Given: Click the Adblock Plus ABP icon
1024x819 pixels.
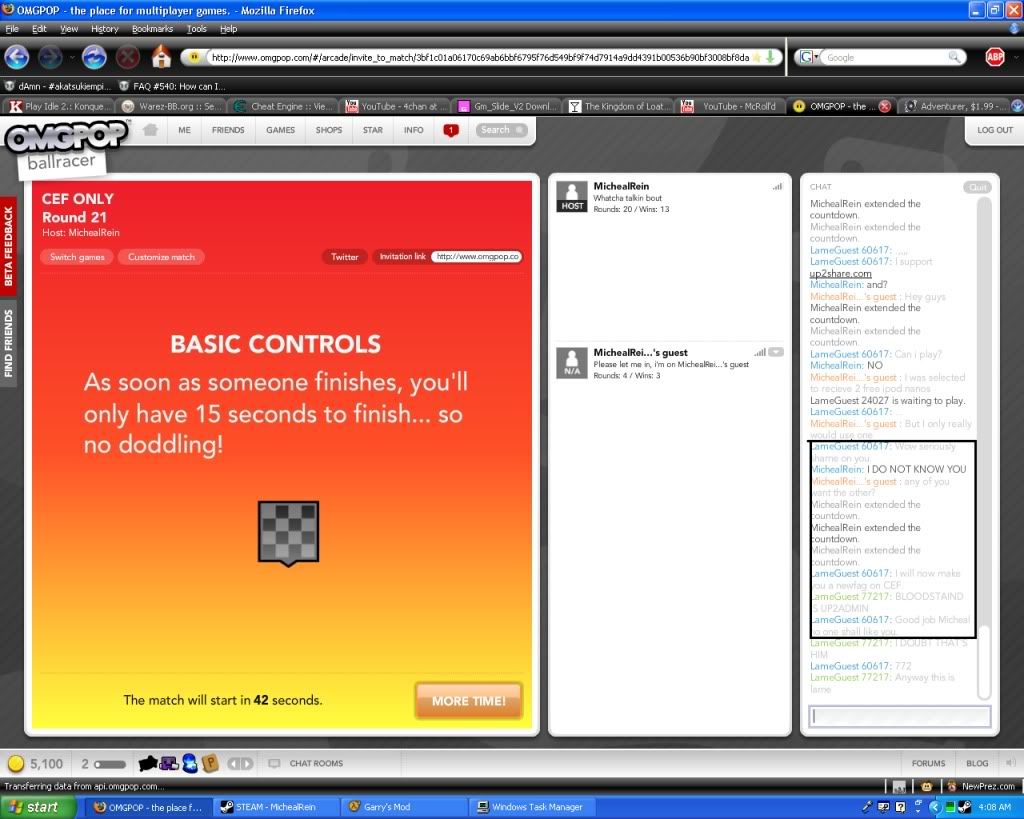Looking at the screenshot, I should click(994, 57).
